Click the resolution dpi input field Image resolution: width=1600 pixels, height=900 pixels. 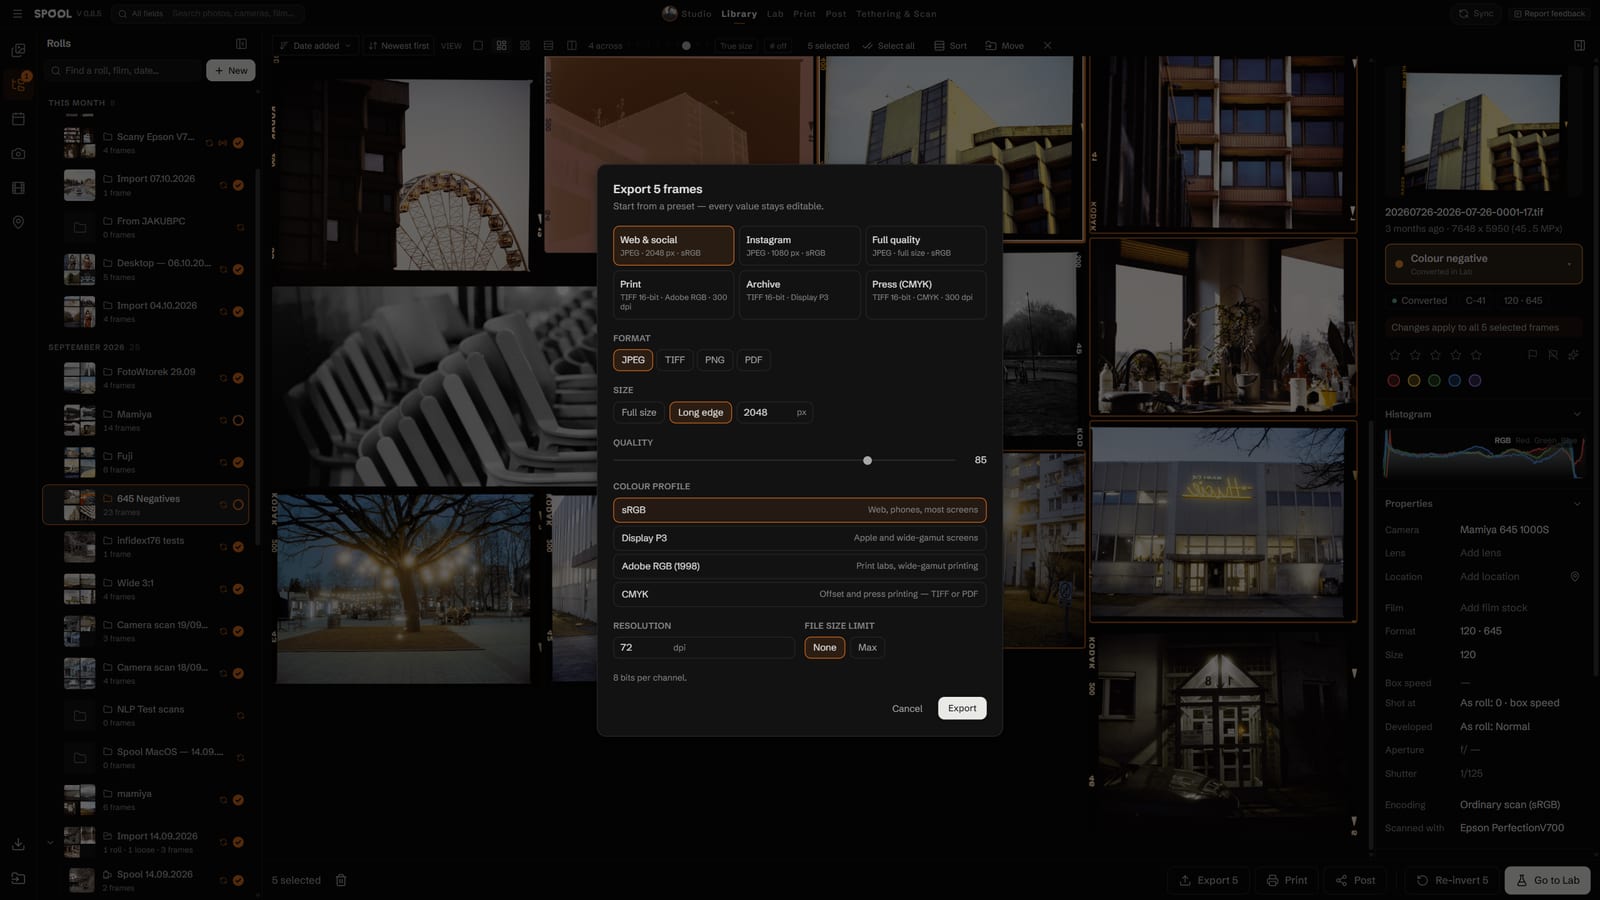(703, 647)
